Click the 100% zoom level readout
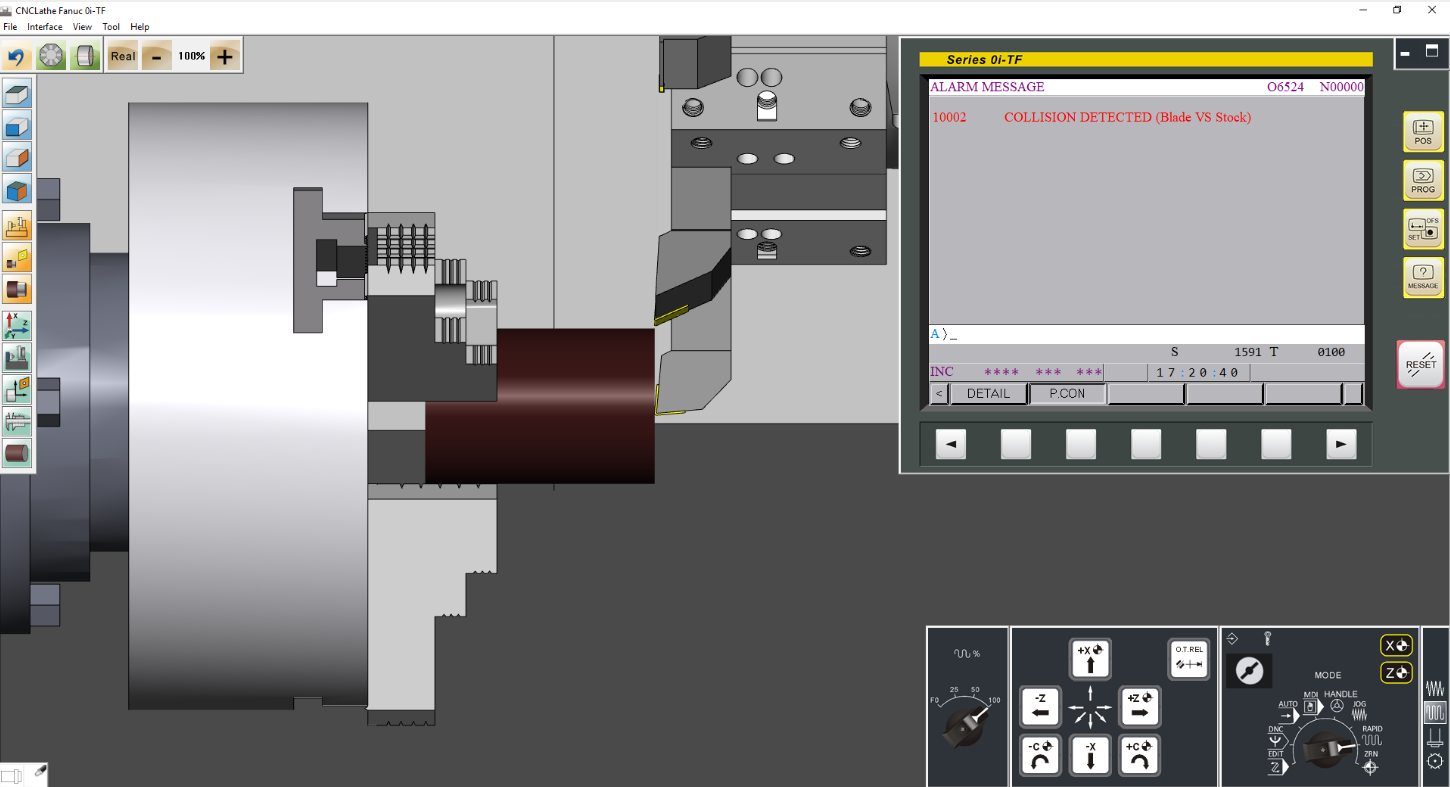1450x787 pixels. [x=191, y=56]
